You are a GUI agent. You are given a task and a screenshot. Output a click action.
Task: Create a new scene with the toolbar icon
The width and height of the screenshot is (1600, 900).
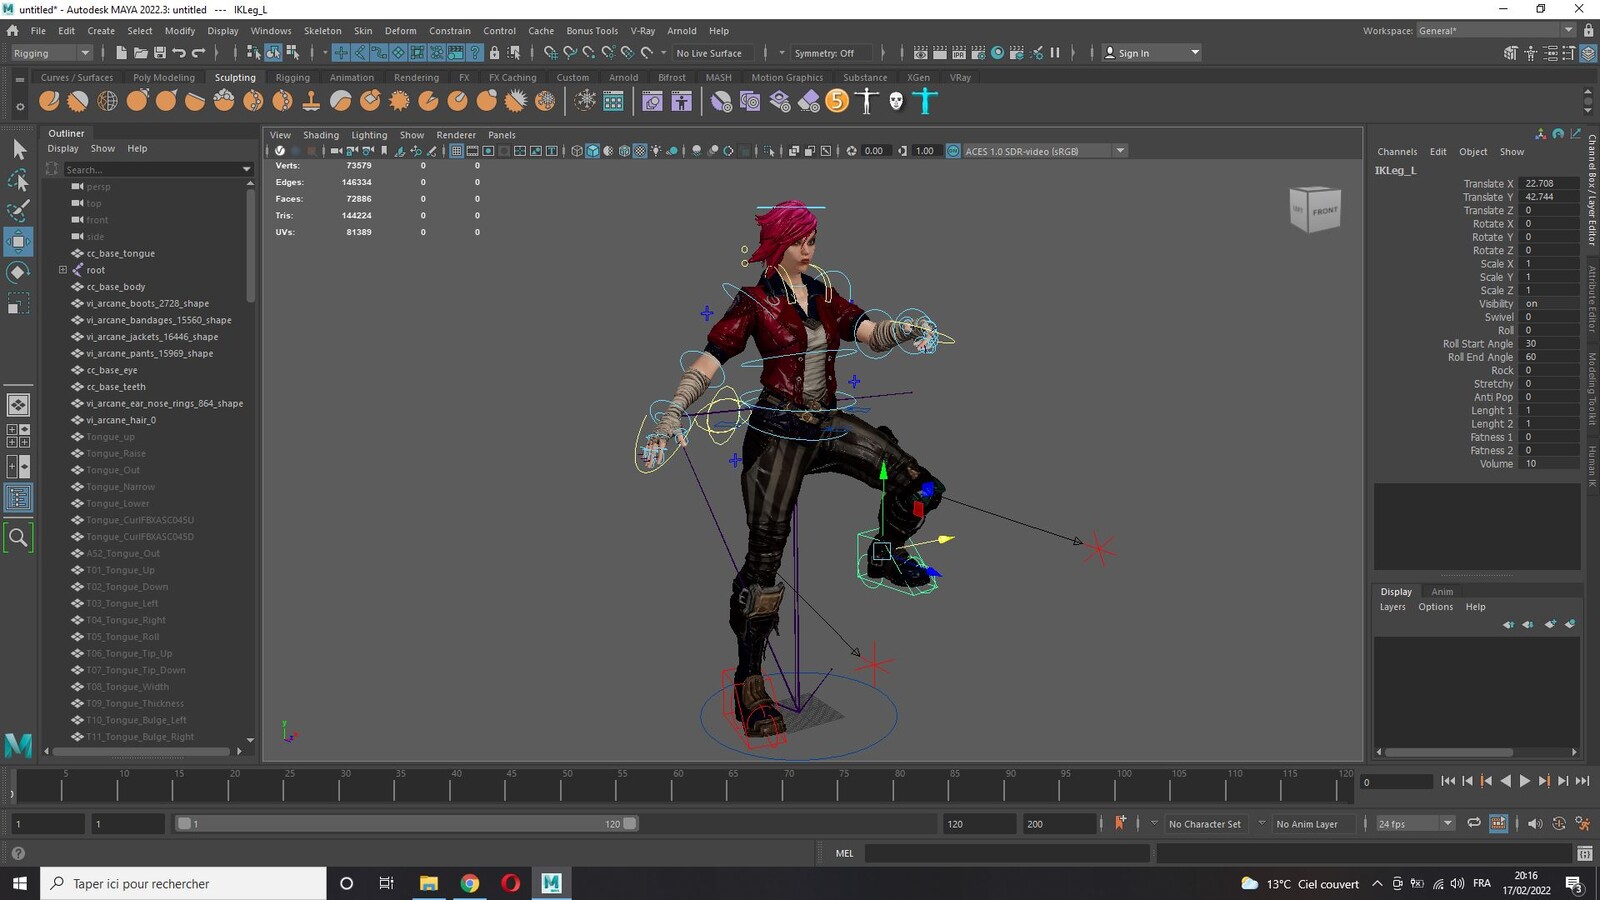(121, 53)
